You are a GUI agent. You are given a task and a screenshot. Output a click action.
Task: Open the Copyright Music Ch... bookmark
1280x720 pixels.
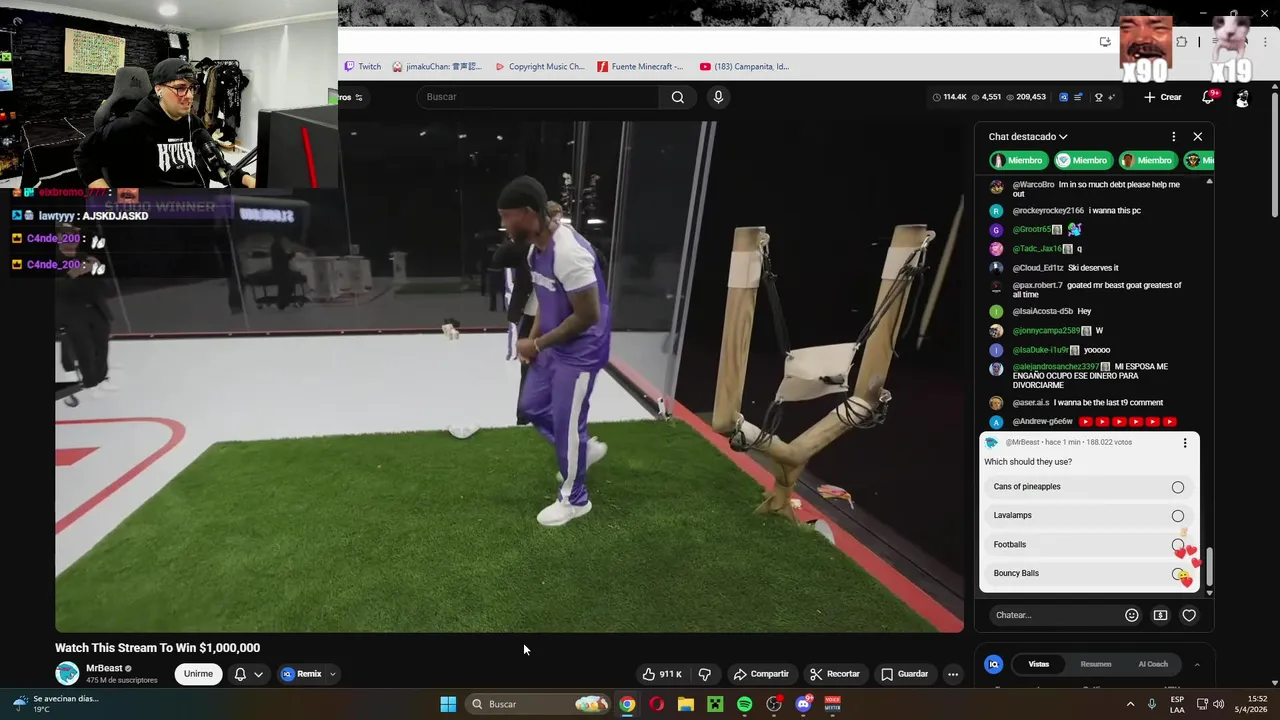click(x=540, y=67)
